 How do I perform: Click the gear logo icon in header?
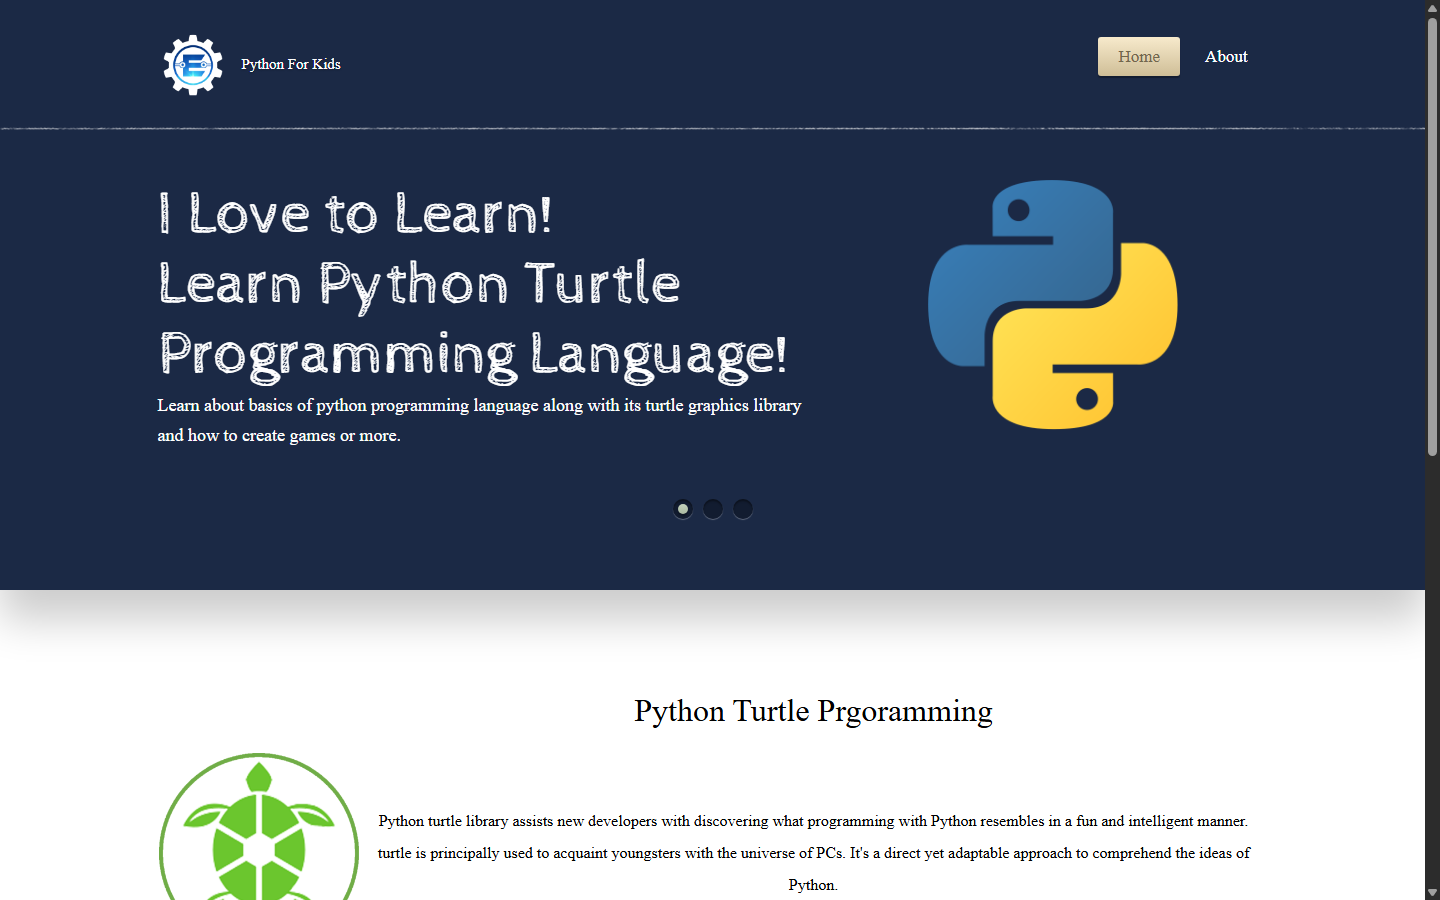192,65
